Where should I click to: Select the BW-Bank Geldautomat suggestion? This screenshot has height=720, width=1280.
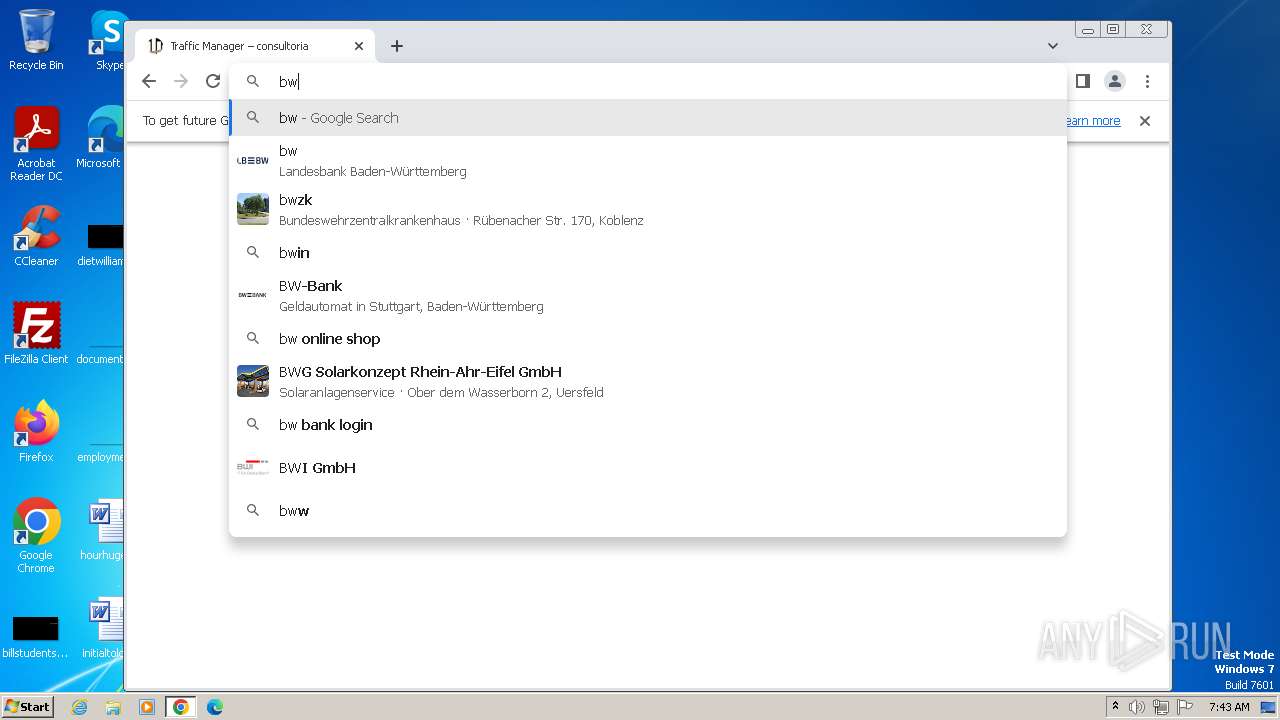[x=648, y=296]
